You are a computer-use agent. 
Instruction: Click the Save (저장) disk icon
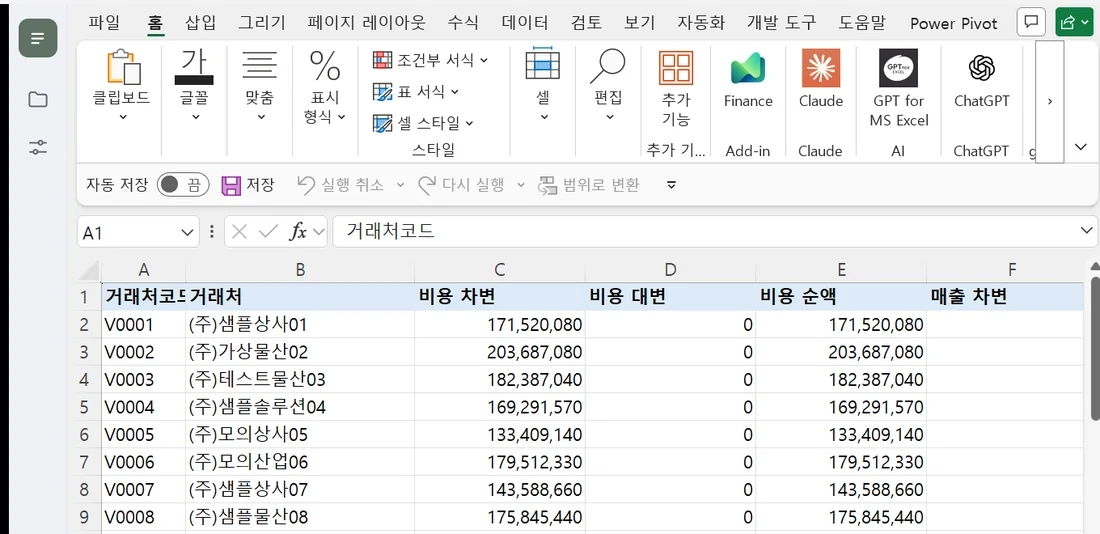tap(231, 185)
